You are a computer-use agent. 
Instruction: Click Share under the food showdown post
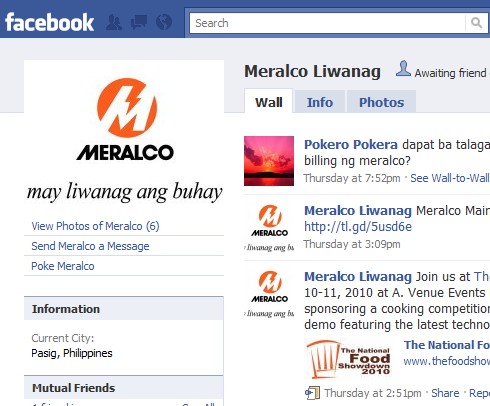coord(445,393)
